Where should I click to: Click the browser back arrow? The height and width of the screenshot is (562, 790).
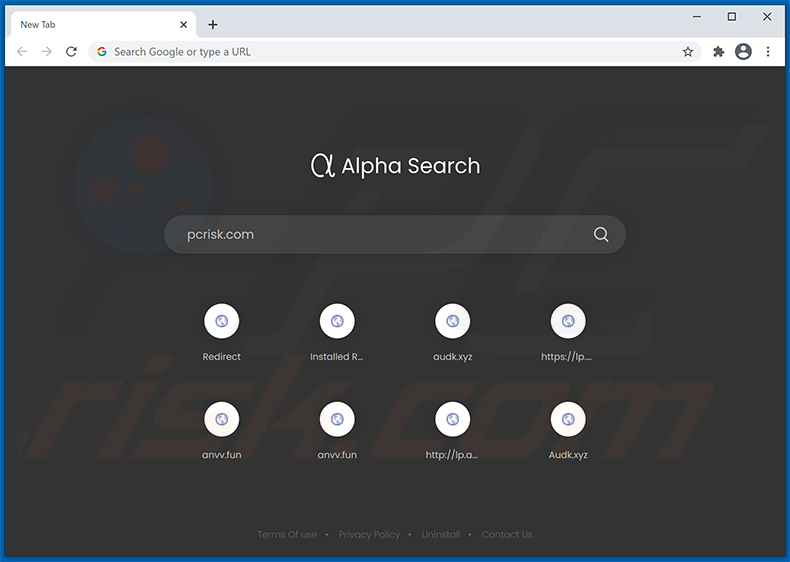[22, 51]
